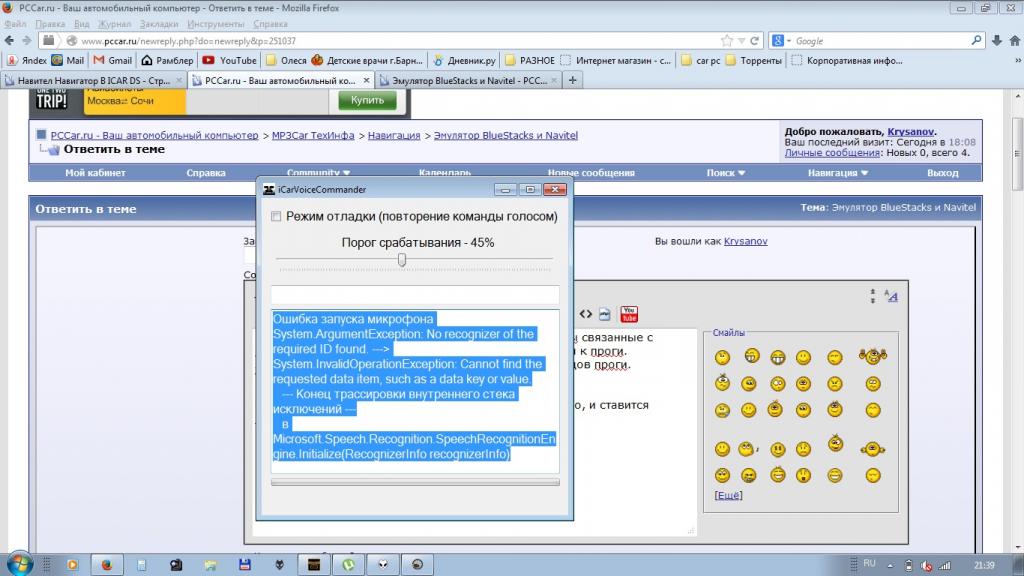The width and height of the screenshot is (1024, 576).
Task: Open a new tab with plus button
Action: coord(572,79)
